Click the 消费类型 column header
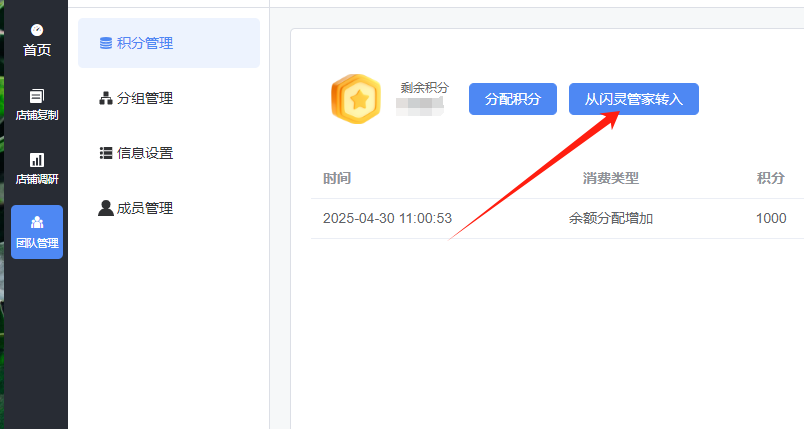The width and height of the screenshot is (804, 429). (611, 178)
